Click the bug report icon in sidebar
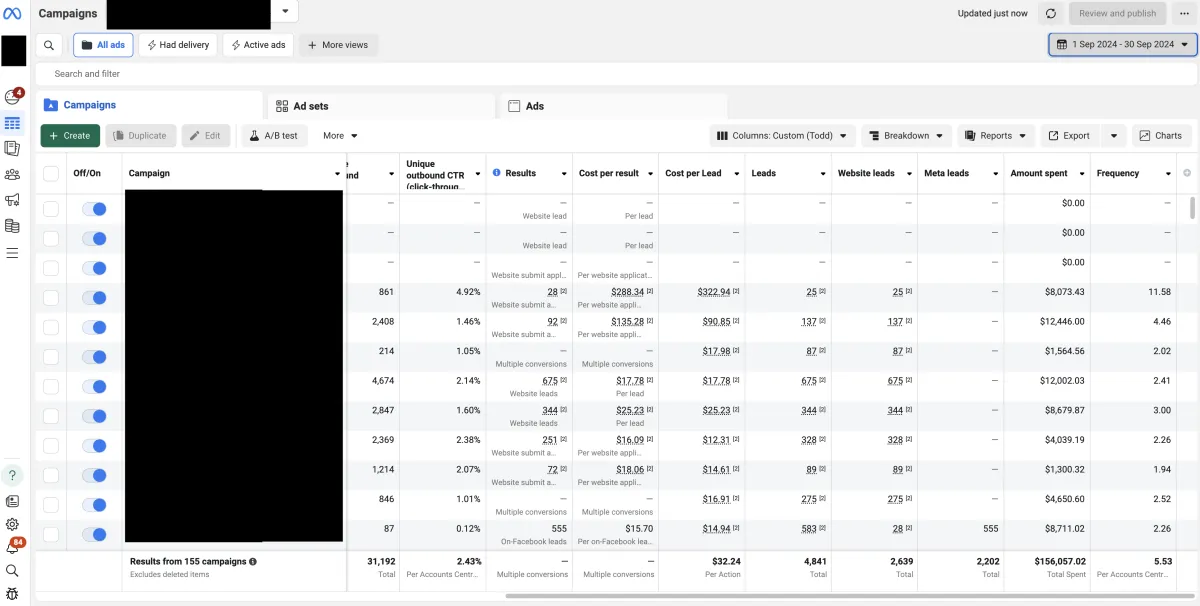 pyautogui.click(x=13, y=594)
